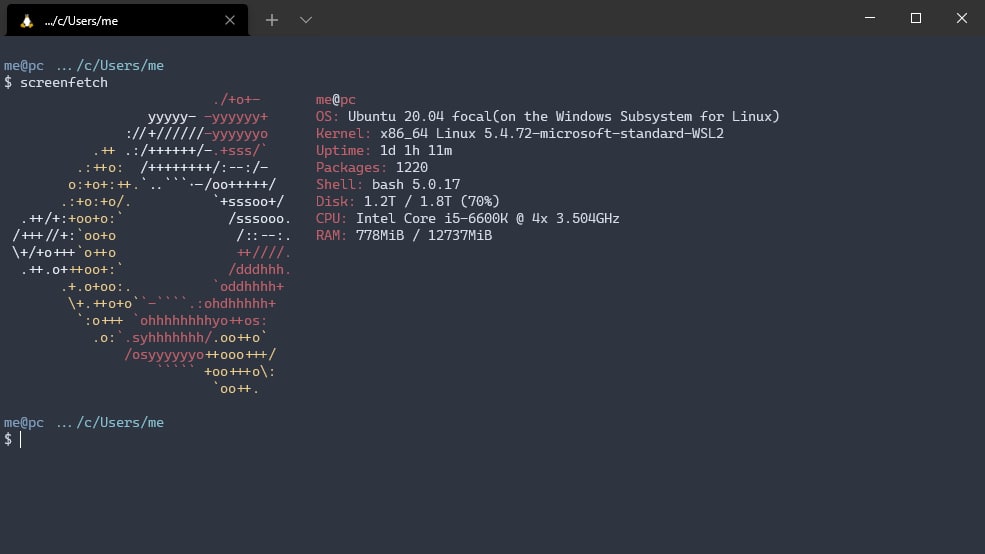Click the typed 'screenfetch' command text
Viewport: 985px width, 554px height.
coord(63,82)
